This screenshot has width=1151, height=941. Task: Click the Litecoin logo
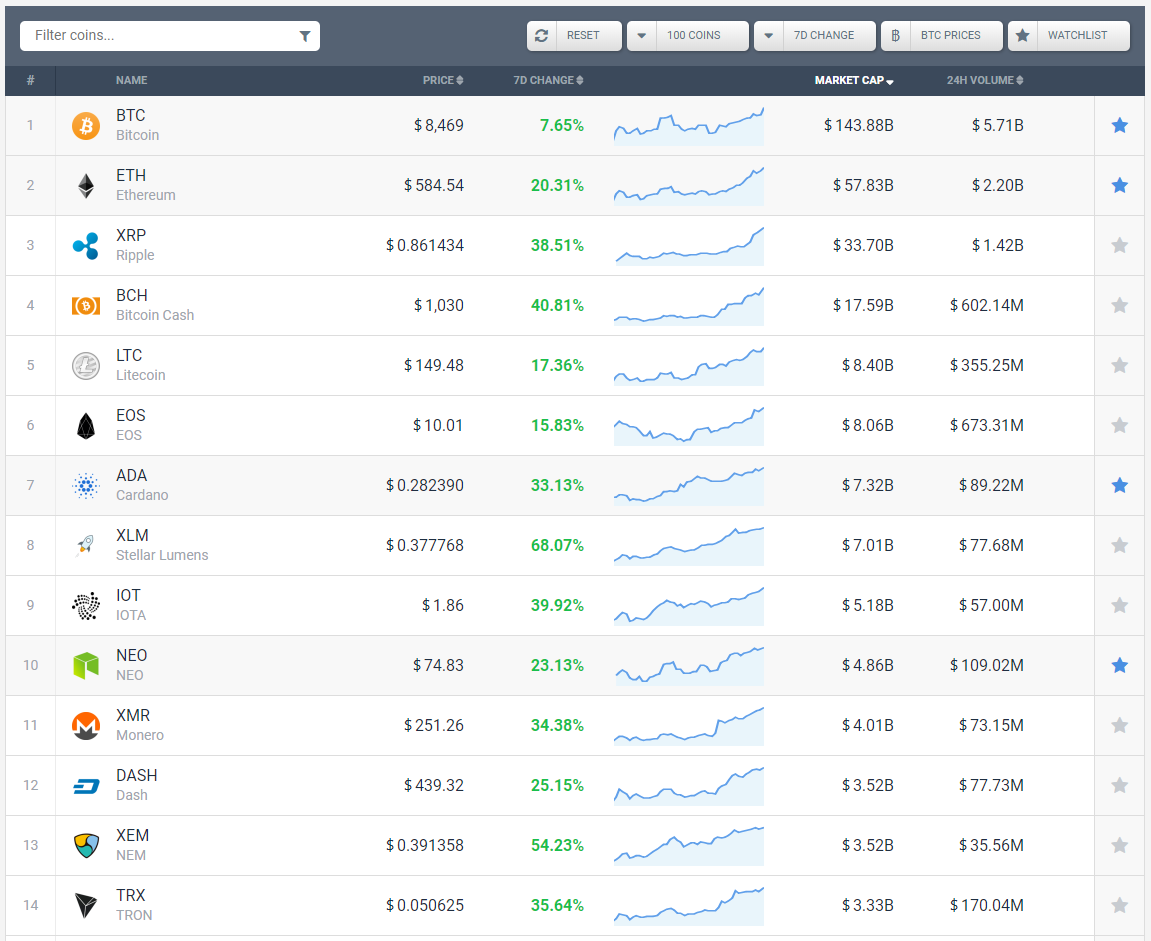coord(86,366)
